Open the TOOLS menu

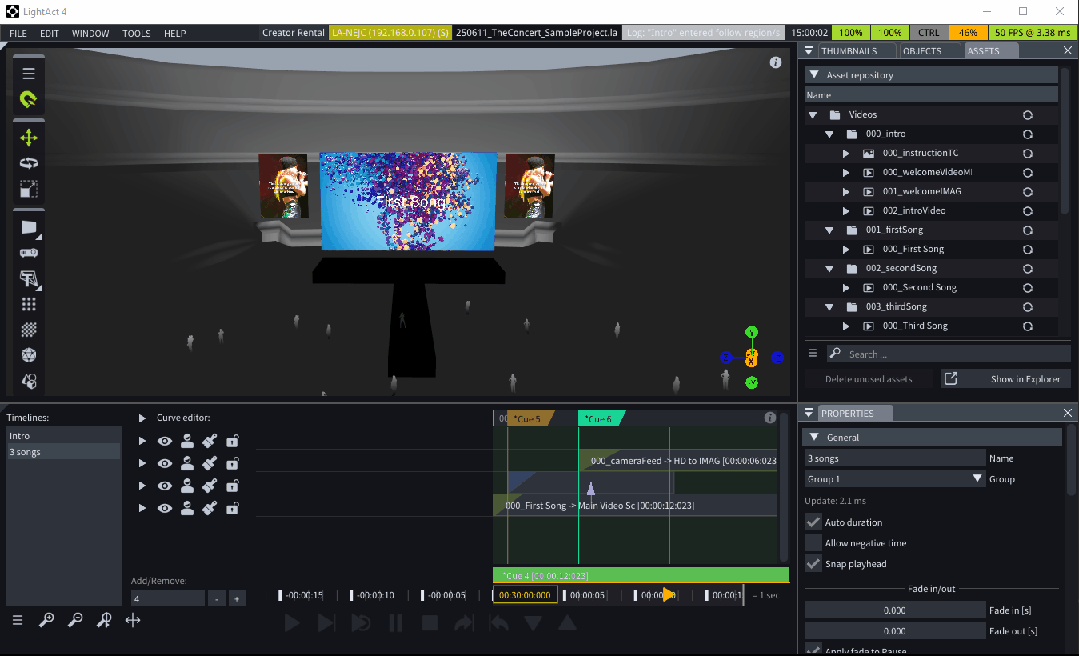[136, 33]
